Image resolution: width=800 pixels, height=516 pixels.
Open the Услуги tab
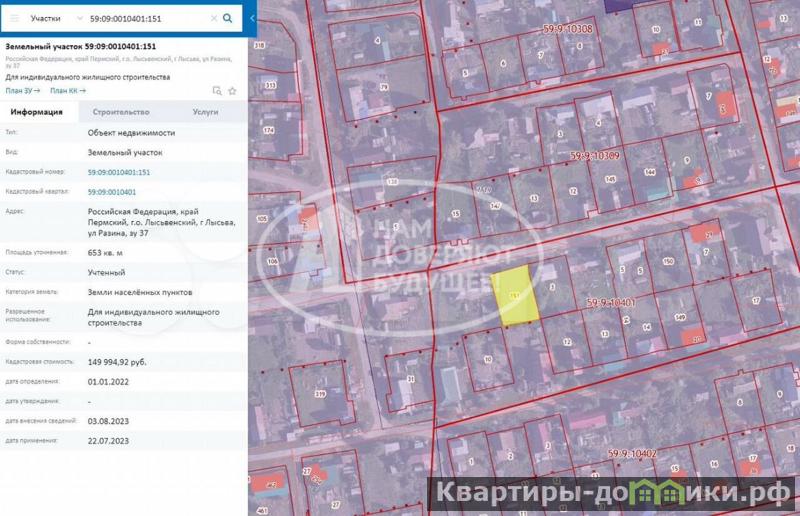(205, 112)
